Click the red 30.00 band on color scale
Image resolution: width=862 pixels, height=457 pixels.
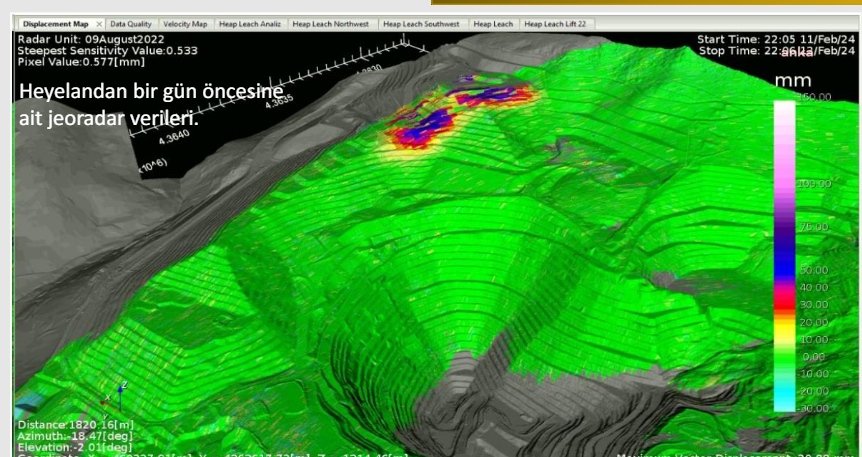(785, 302)
